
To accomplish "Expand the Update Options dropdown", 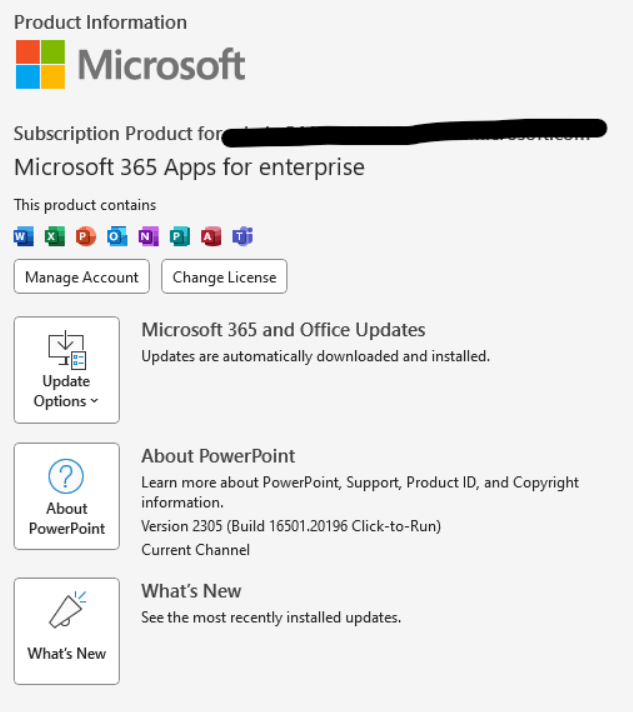I will tap(67, 370).
